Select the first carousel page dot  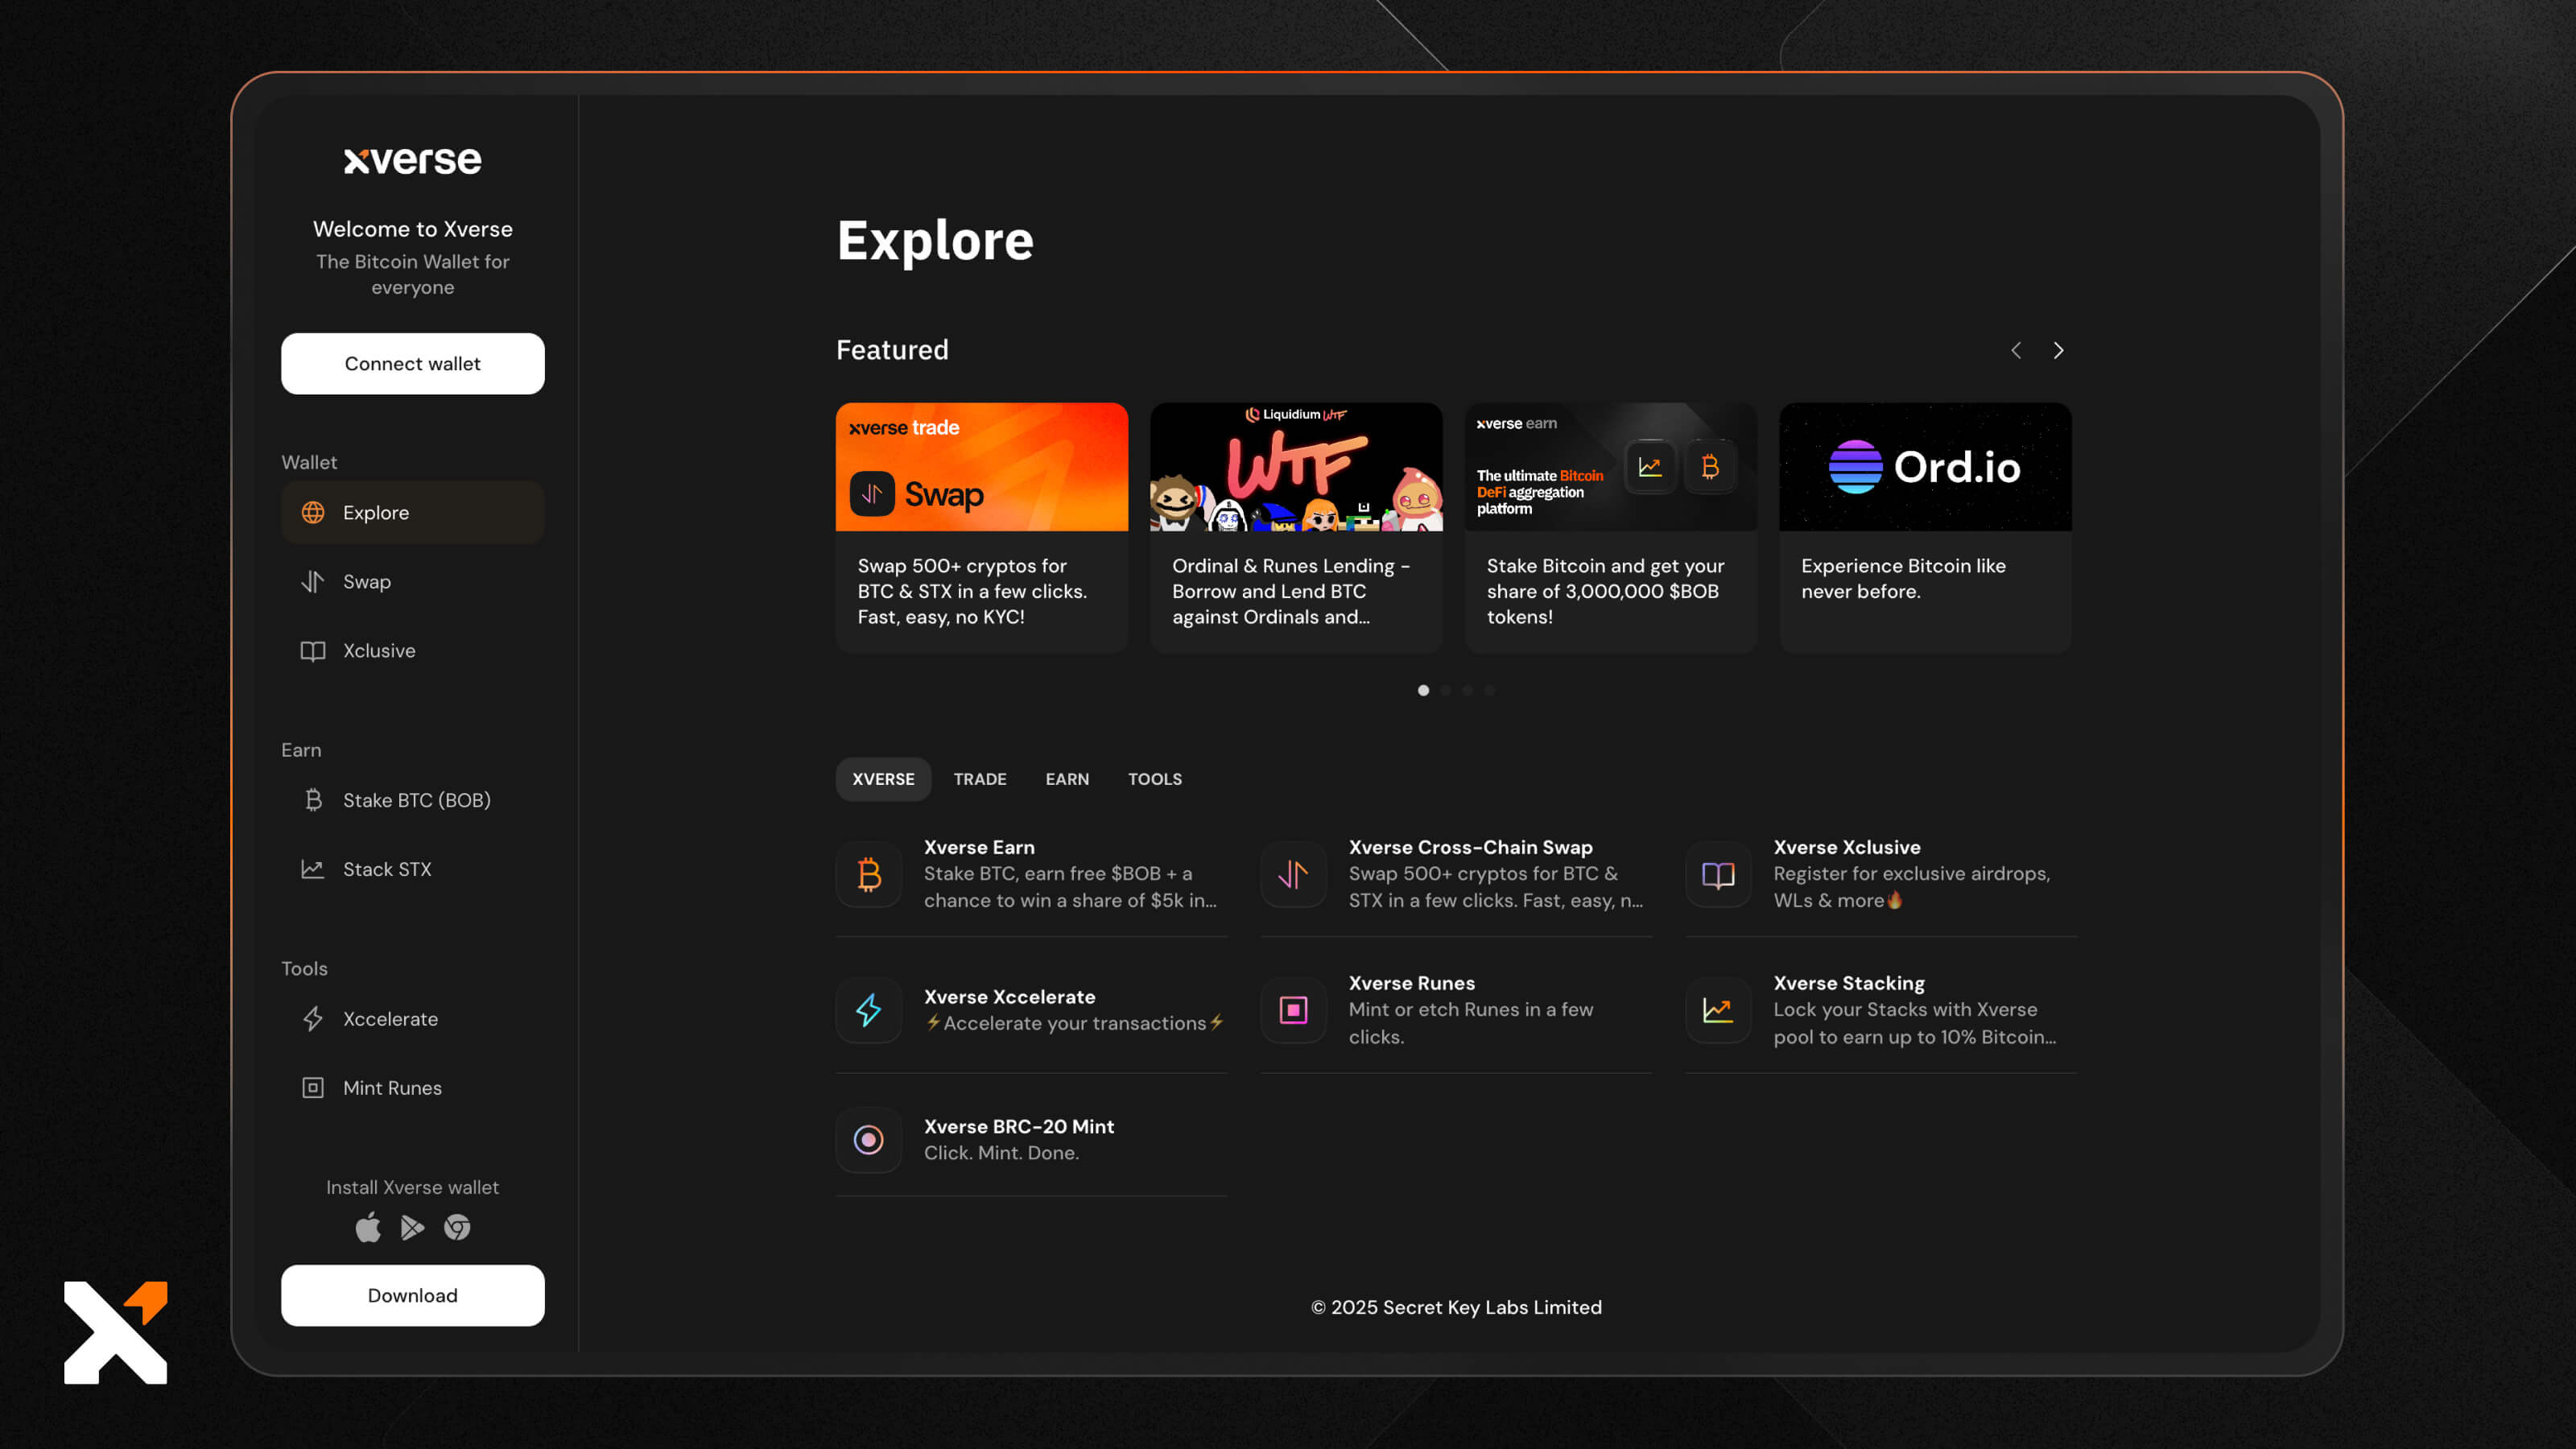click(1423, 690)
